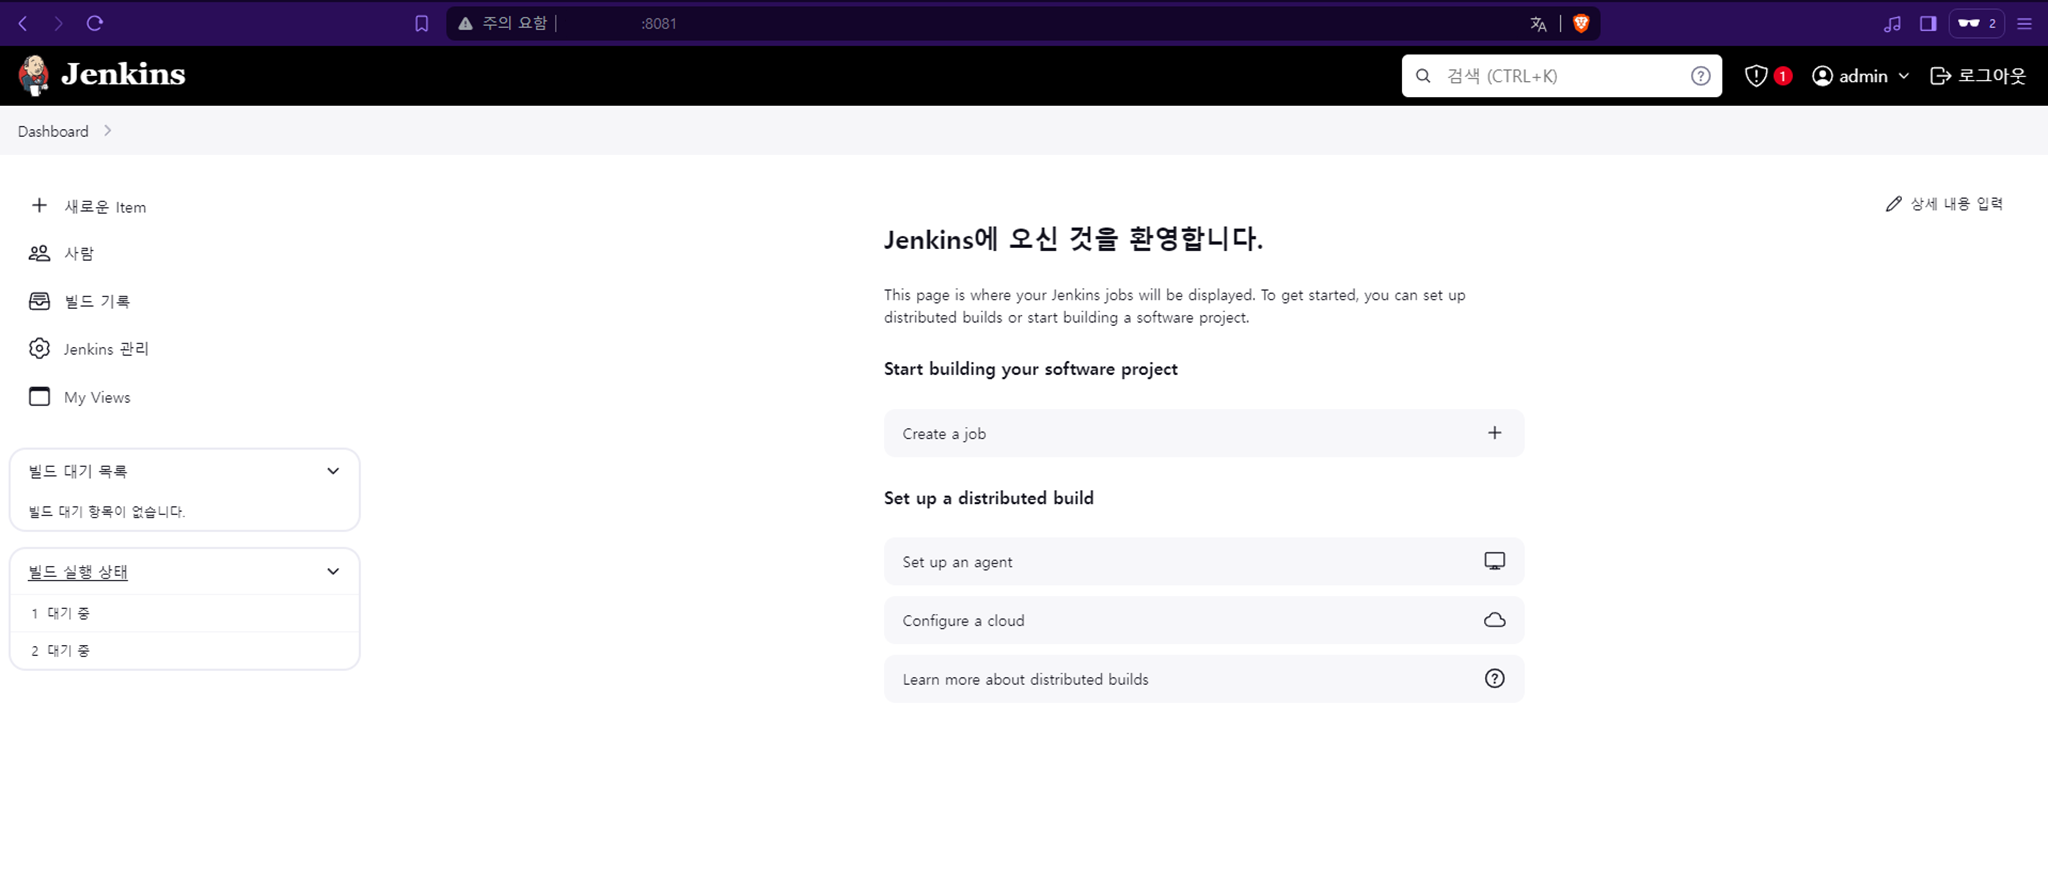
Task: Click 'Start building your software project' heading
Action: (1030, 369)
